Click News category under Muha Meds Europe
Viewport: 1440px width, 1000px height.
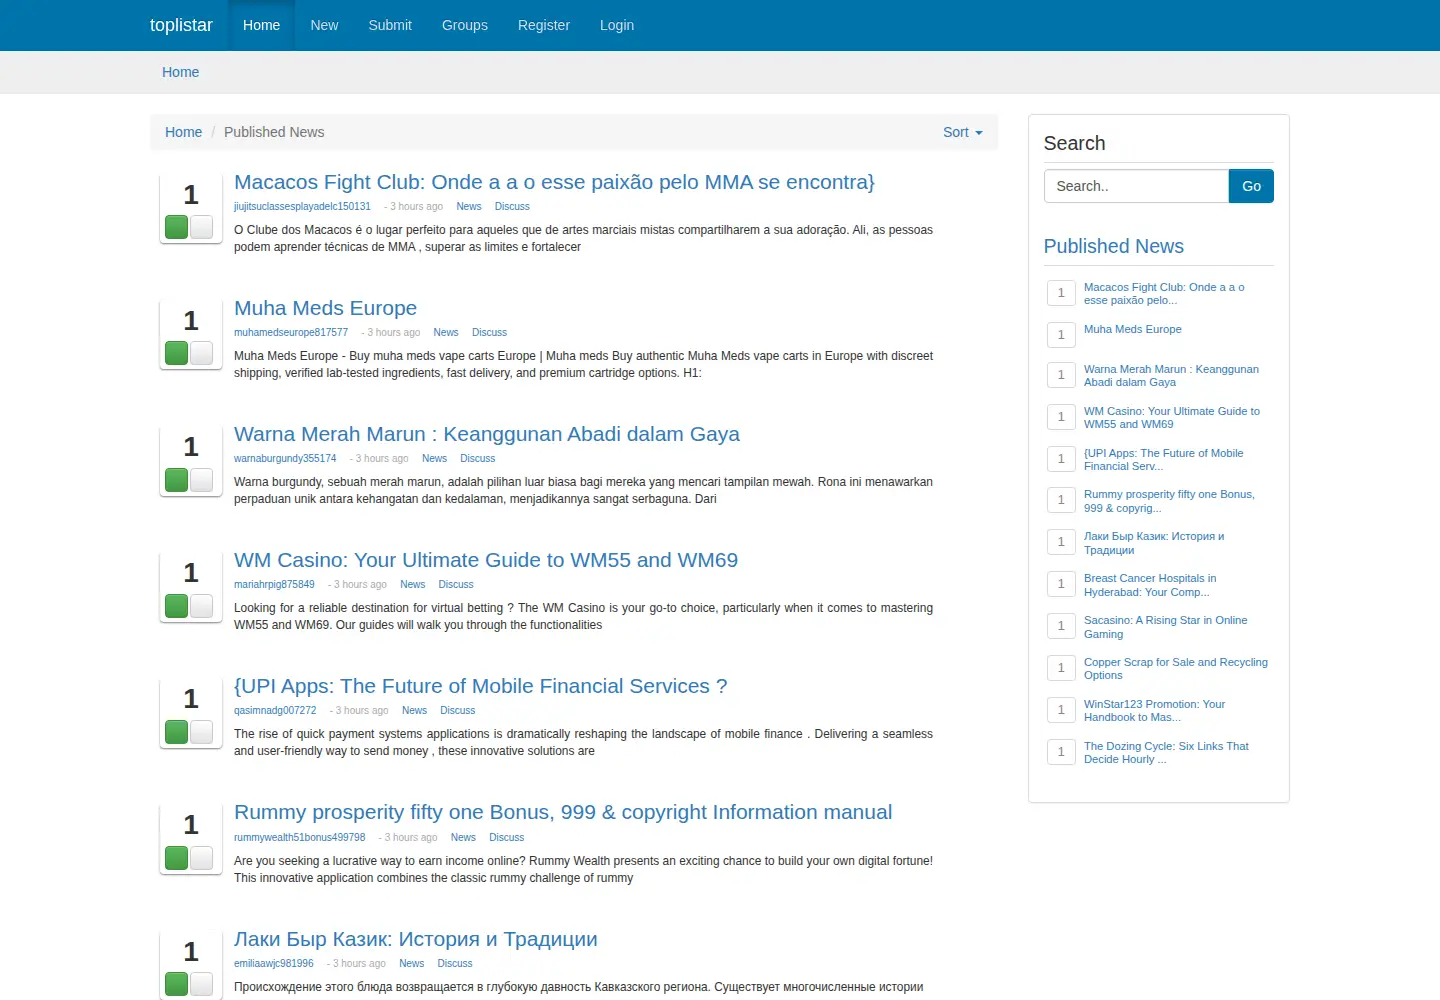446,332
